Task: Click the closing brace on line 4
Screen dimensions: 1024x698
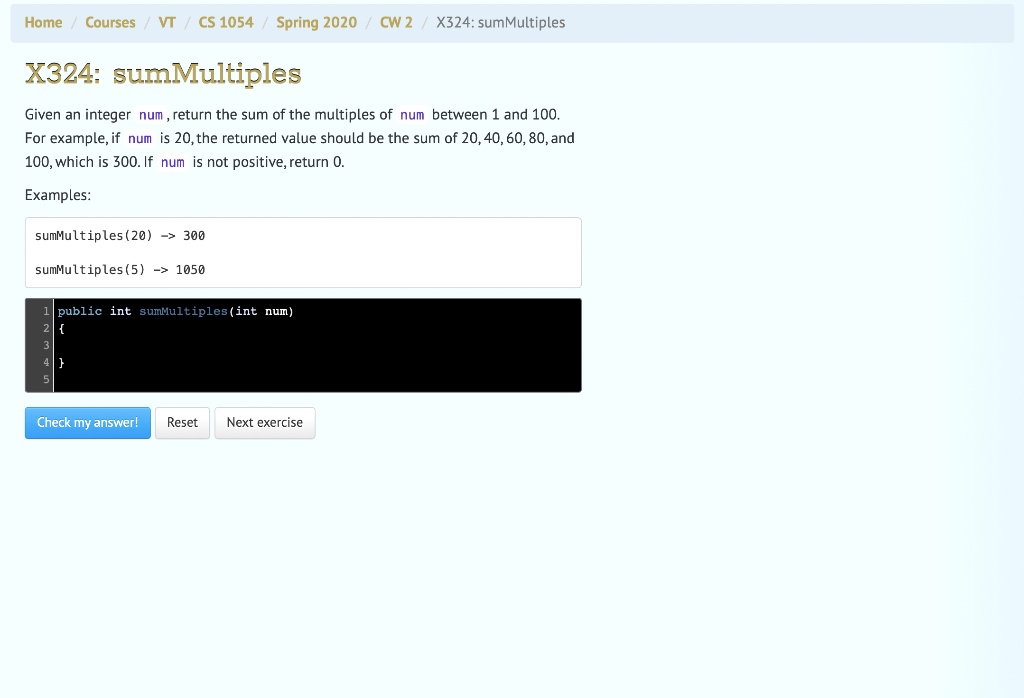Action: pyautogui.click(x=61, y=362)
